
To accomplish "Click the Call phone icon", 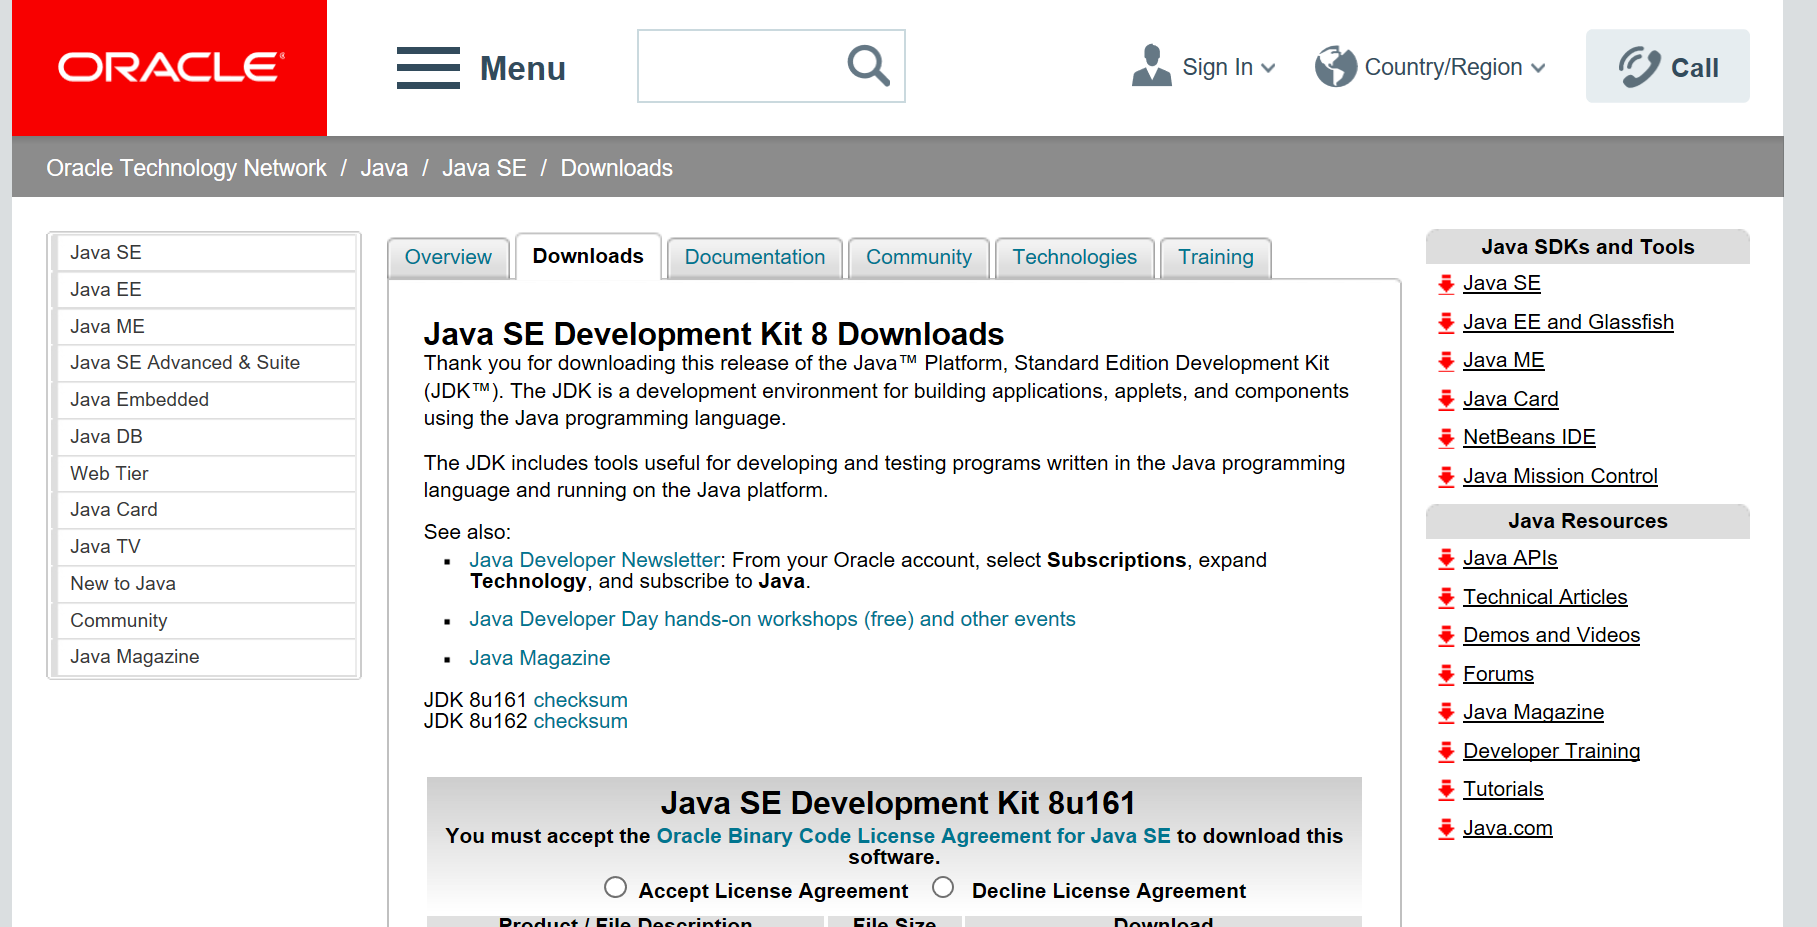I will pyautogui.click(x=1640, y=67).
